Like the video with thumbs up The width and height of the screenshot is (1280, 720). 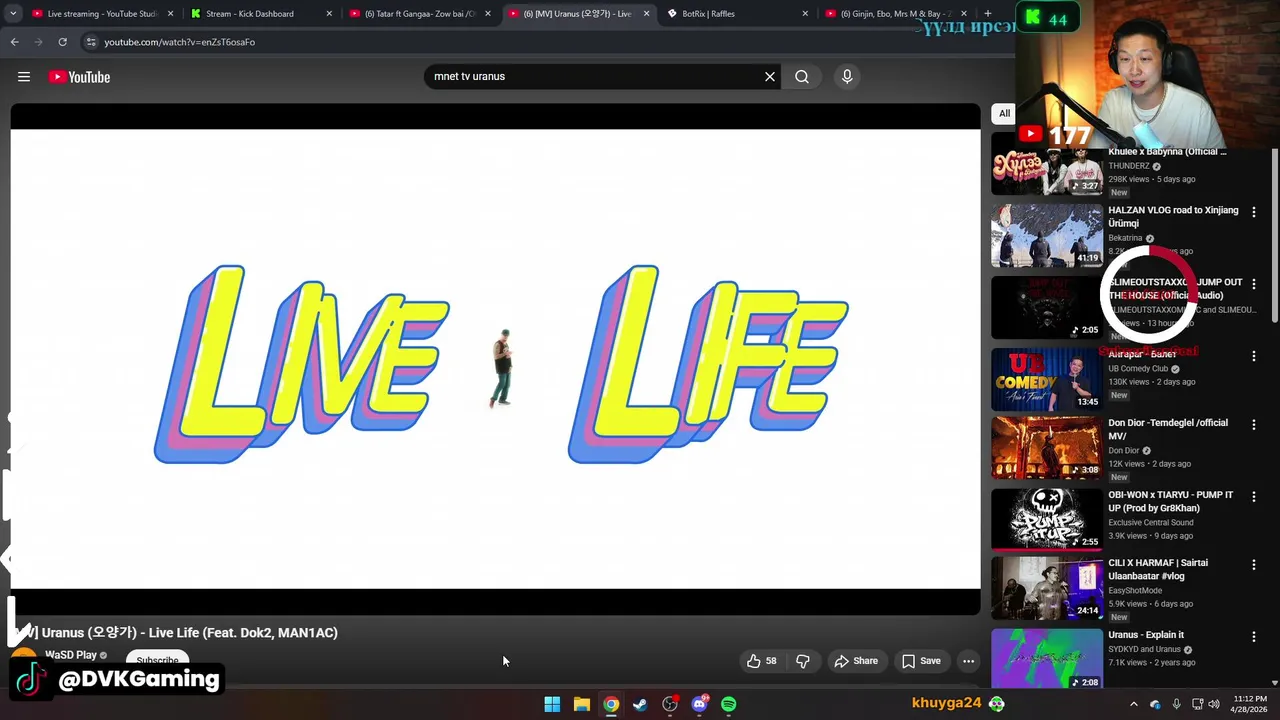[x=762, y=661]
